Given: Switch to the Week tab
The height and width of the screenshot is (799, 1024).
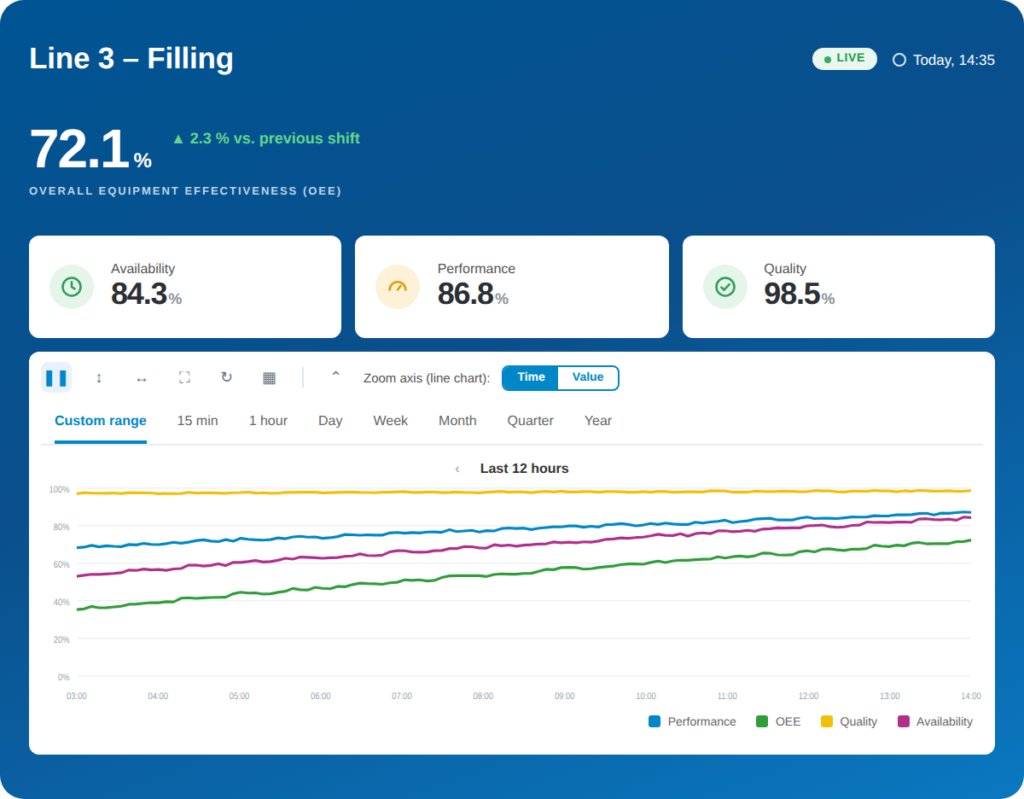Looking at the screenshot, I should tap(391, 421).
